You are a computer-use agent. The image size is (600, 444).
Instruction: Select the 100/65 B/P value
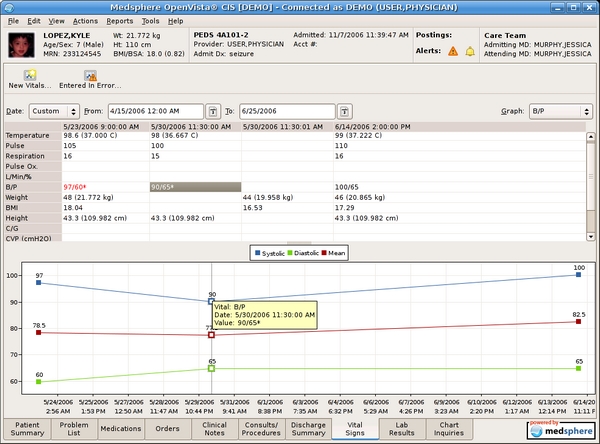coord(346,187)
